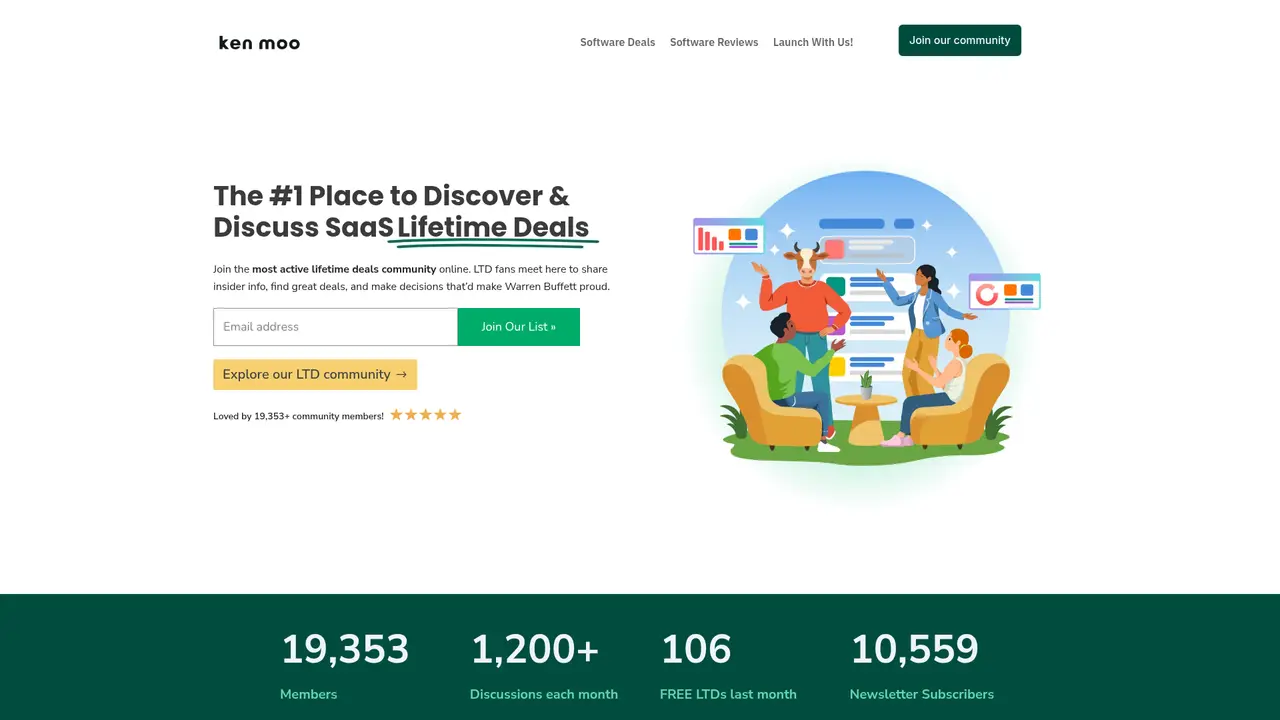Select the Members label
The height and width of the screenshot is (720, 1280).
tap(309, 694)
